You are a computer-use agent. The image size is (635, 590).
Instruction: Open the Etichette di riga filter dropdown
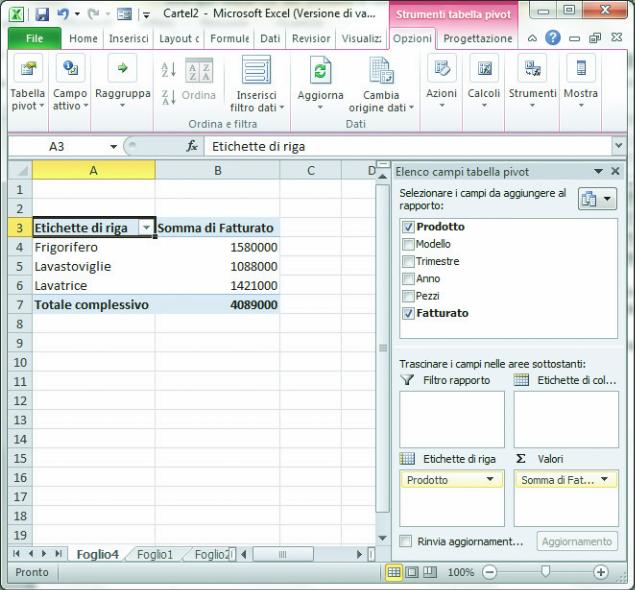(x=146, y=227)
